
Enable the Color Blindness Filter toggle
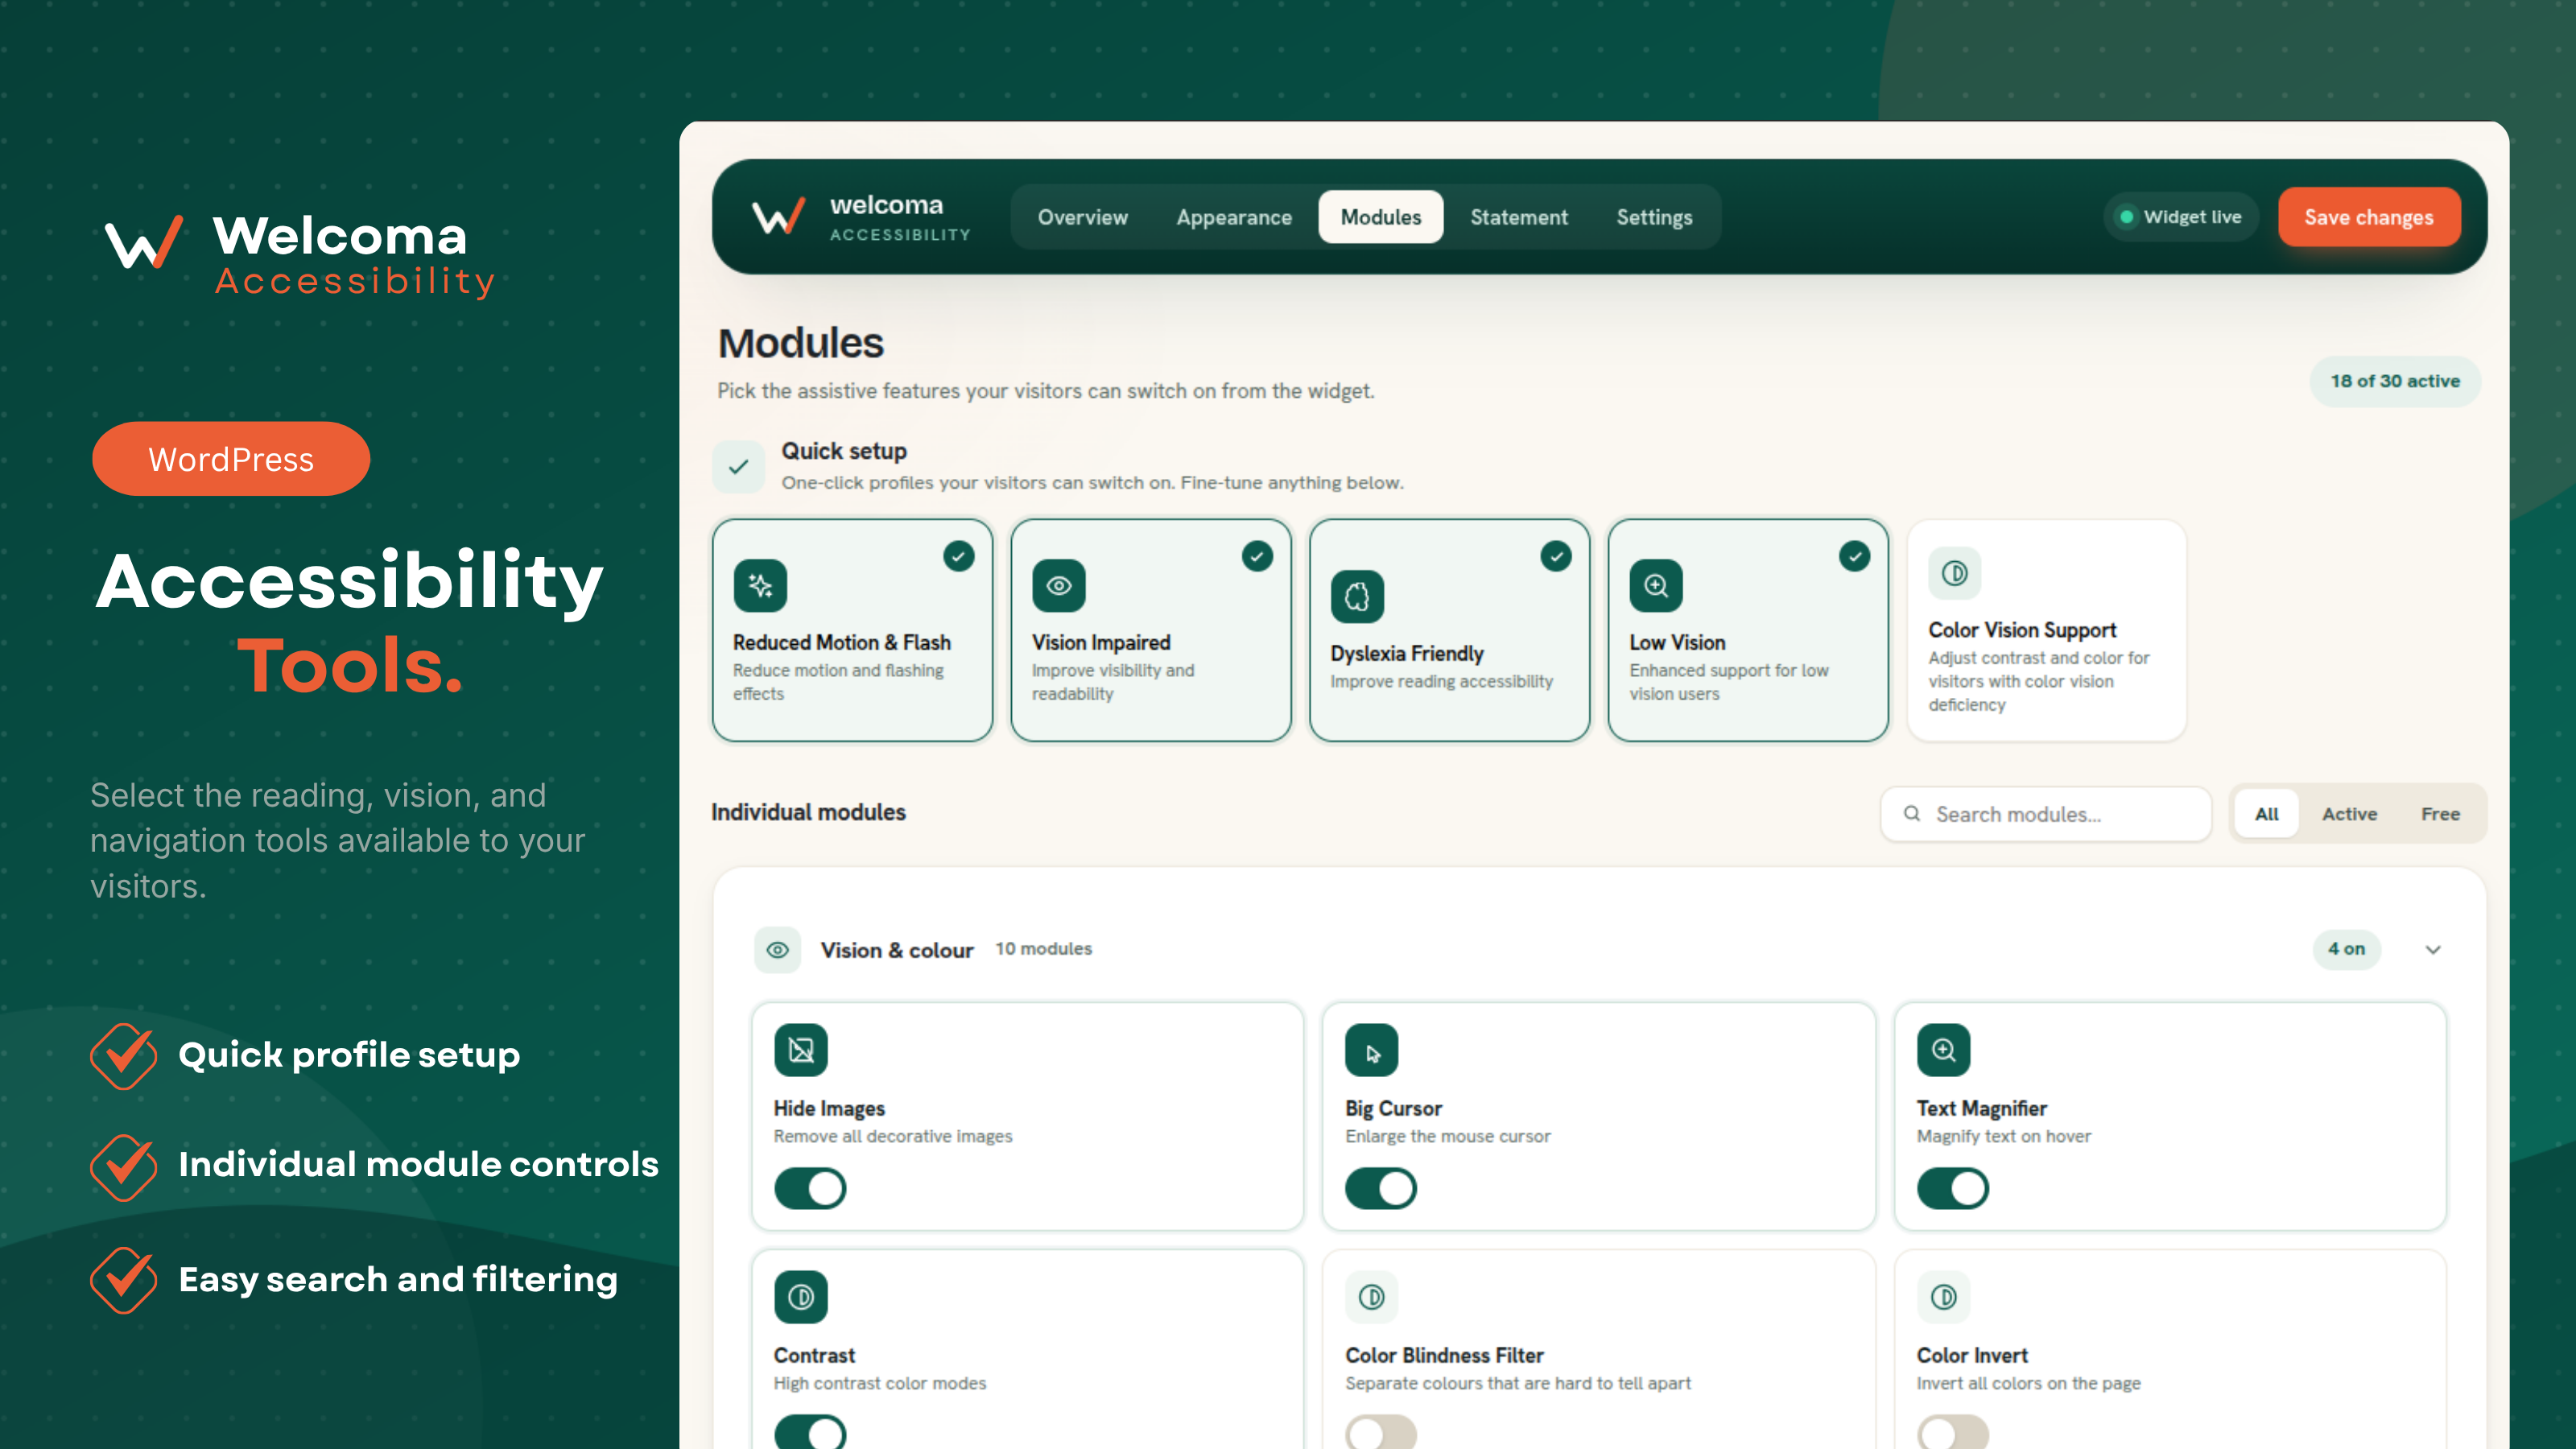pyautogui.click(x=1381, y=1432)
